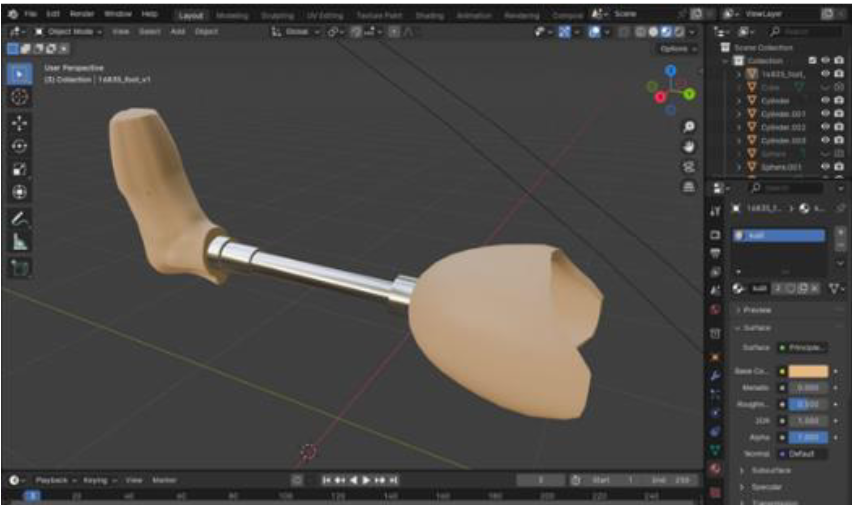Open the Render properties tab icon
The height and width of the screenshot is (505, 852).
[x=715, y=235]
